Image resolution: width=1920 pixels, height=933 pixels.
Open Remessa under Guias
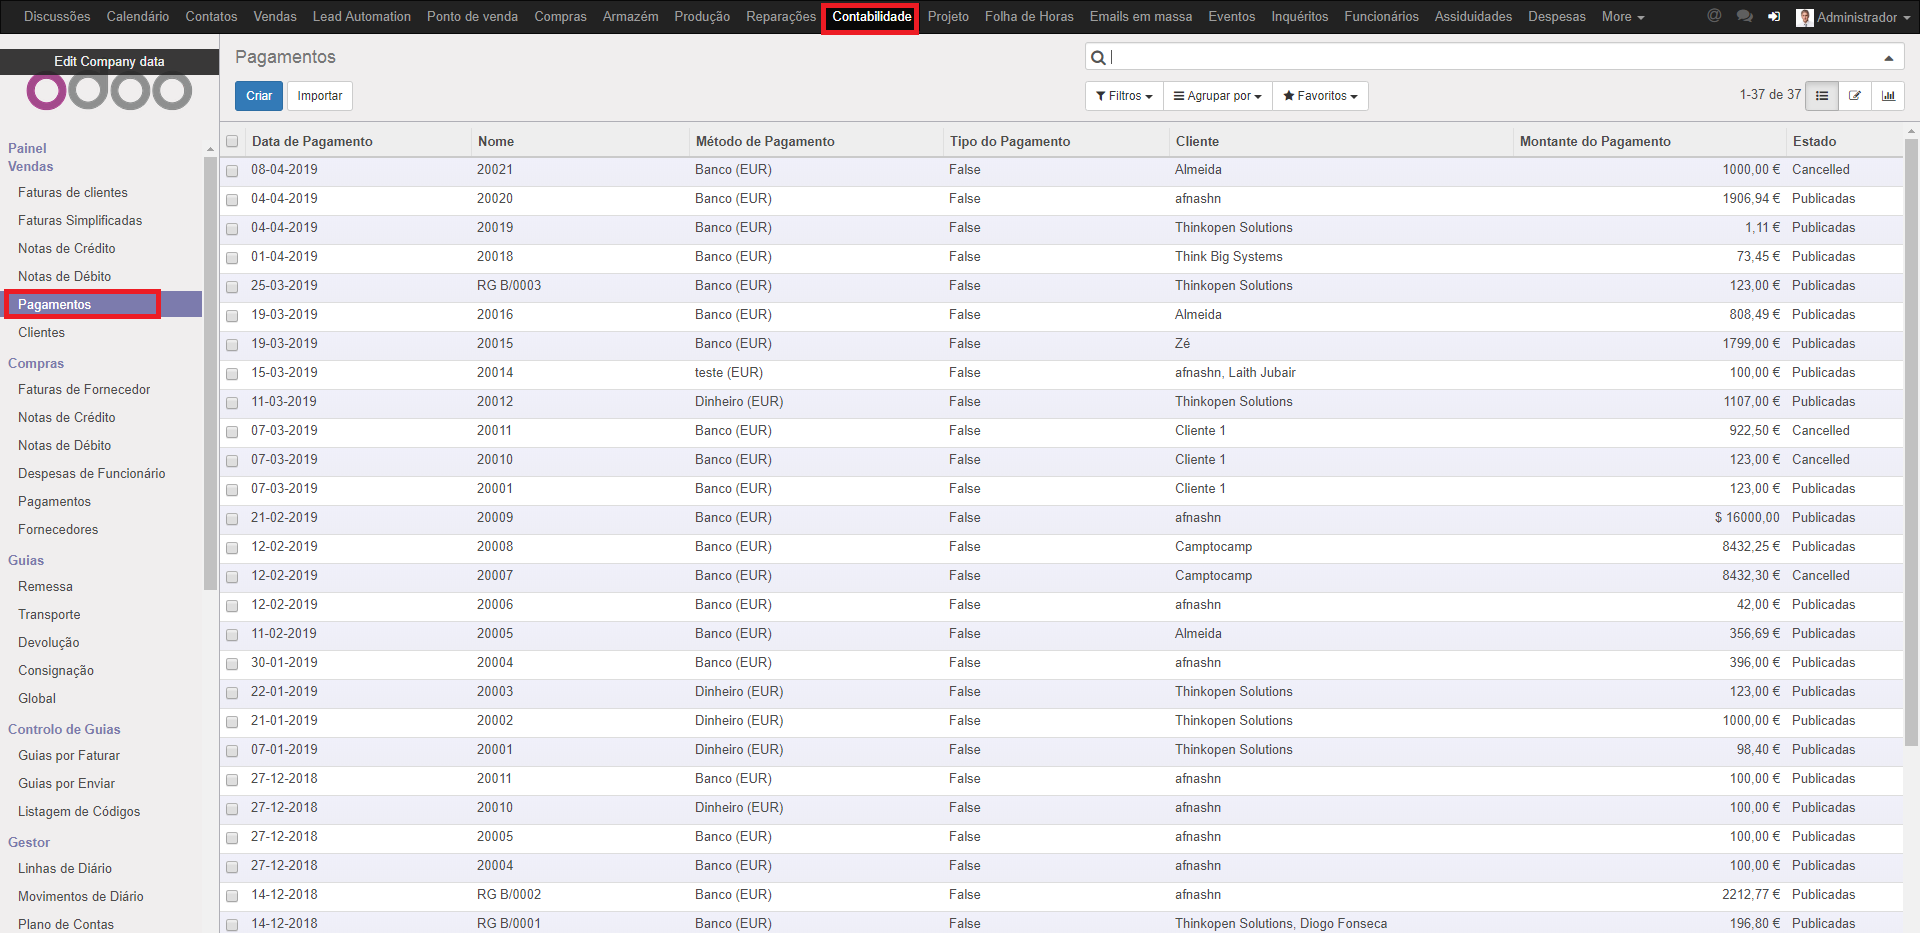45,586
